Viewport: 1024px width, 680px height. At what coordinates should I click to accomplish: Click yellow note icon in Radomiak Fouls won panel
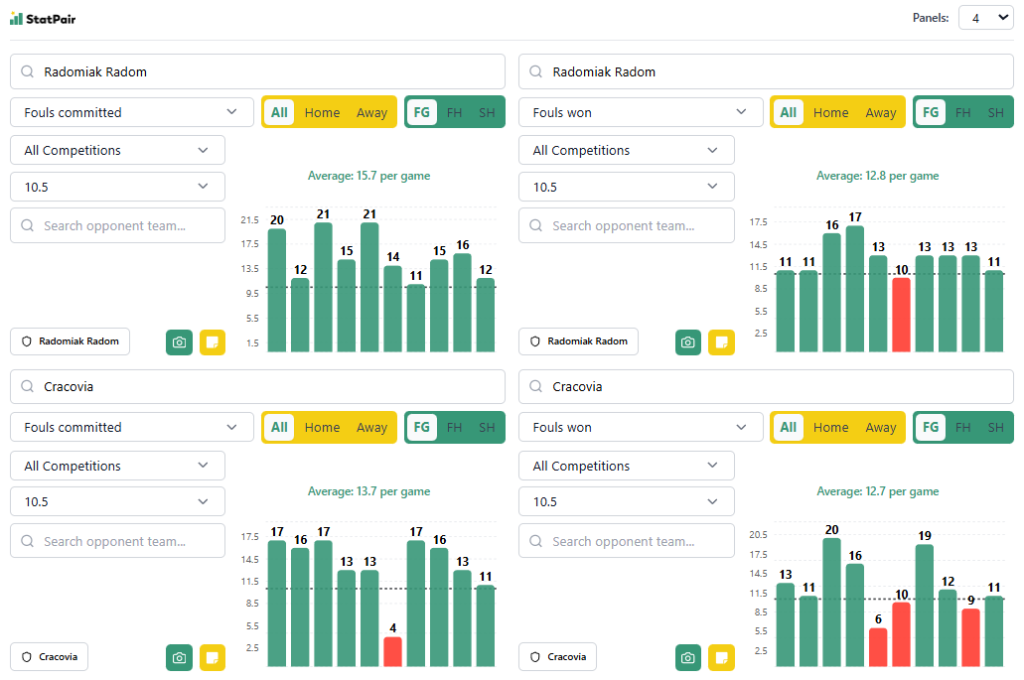[721, 342]
